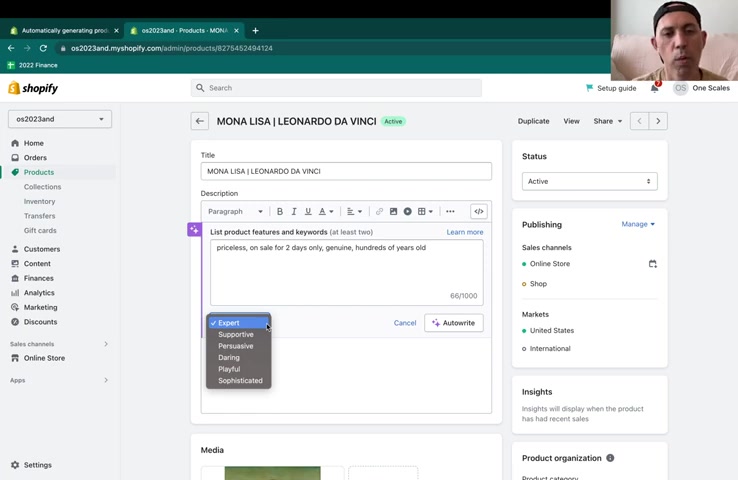This screenshot has height=480, width=738.
Task: Insert video in the description editor
Action: coord(408,212)
